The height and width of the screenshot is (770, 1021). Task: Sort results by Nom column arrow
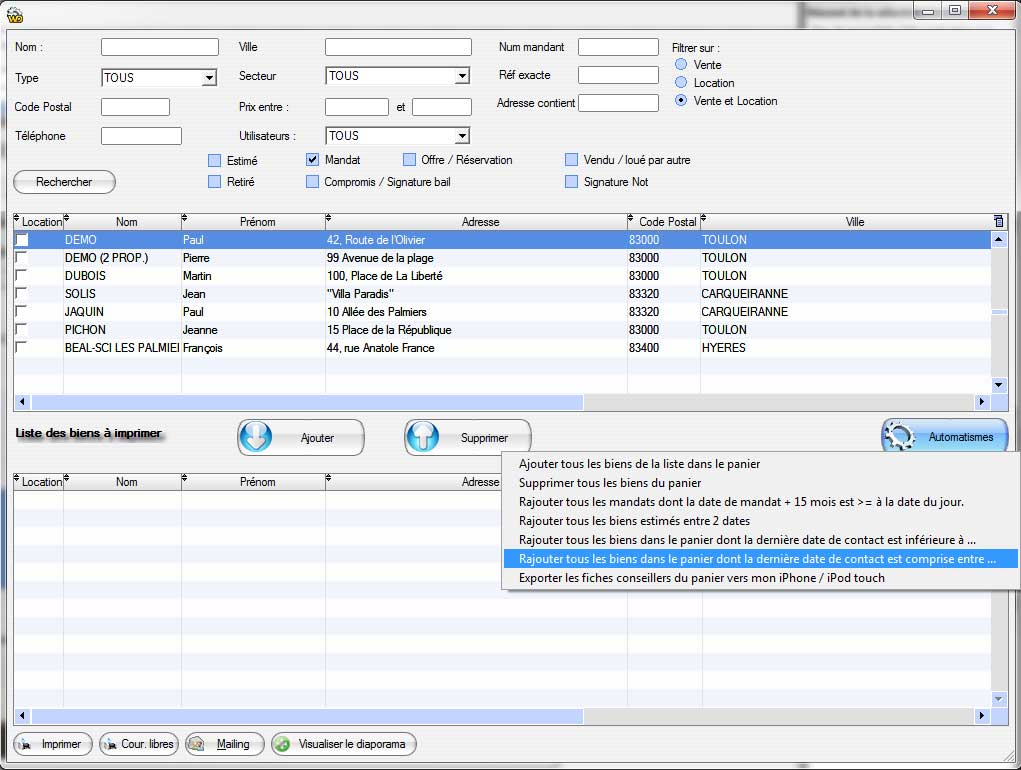pos(66,217)
